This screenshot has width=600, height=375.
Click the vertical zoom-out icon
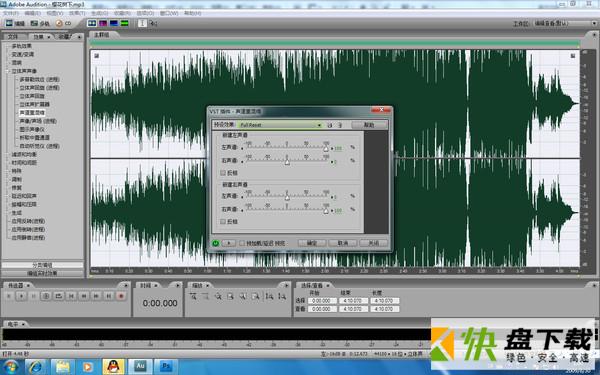(282, 296)
